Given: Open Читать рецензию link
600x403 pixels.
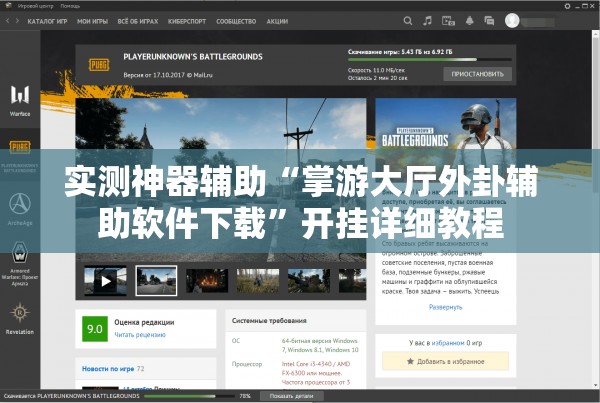Looking at the screenshot, I should point(140,334).
